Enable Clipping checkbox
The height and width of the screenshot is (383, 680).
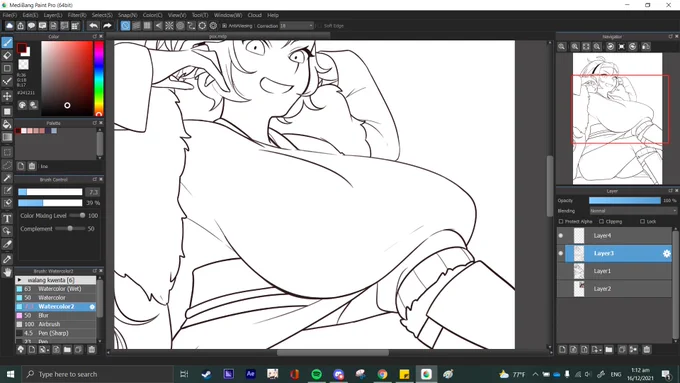coord(602,221)
